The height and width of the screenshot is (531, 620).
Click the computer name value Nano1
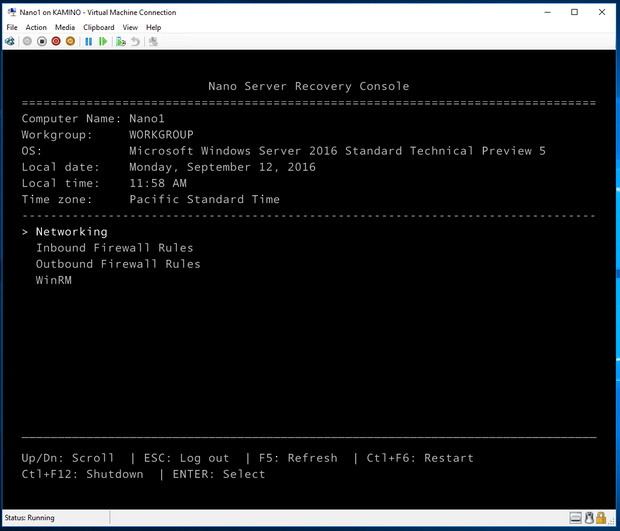(147, 119)
